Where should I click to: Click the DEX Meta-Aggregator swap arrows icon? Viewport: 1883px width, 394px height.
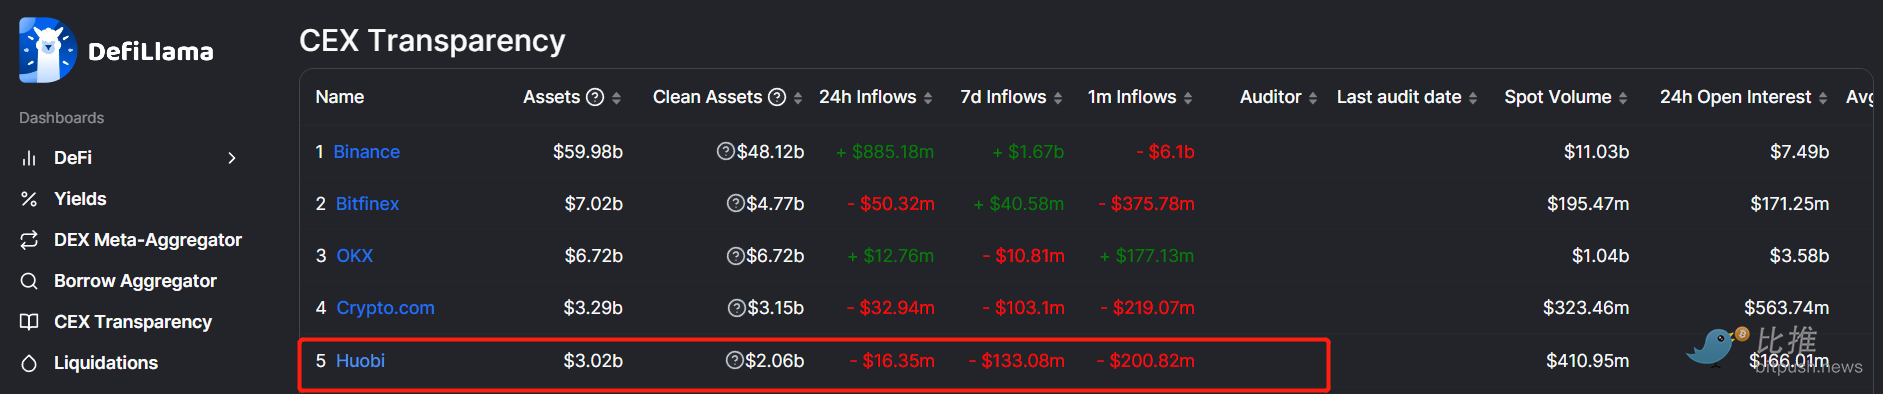29,240
